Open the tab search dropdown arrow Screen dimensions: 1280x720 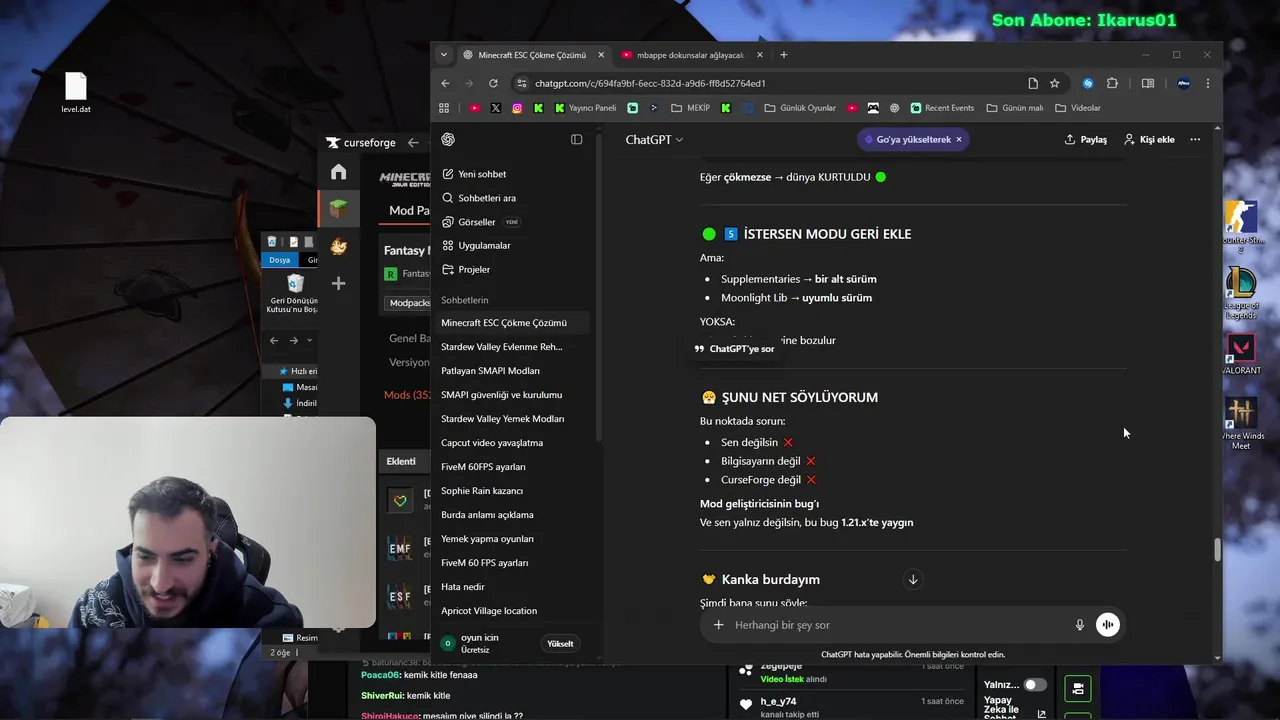(444, 55)
